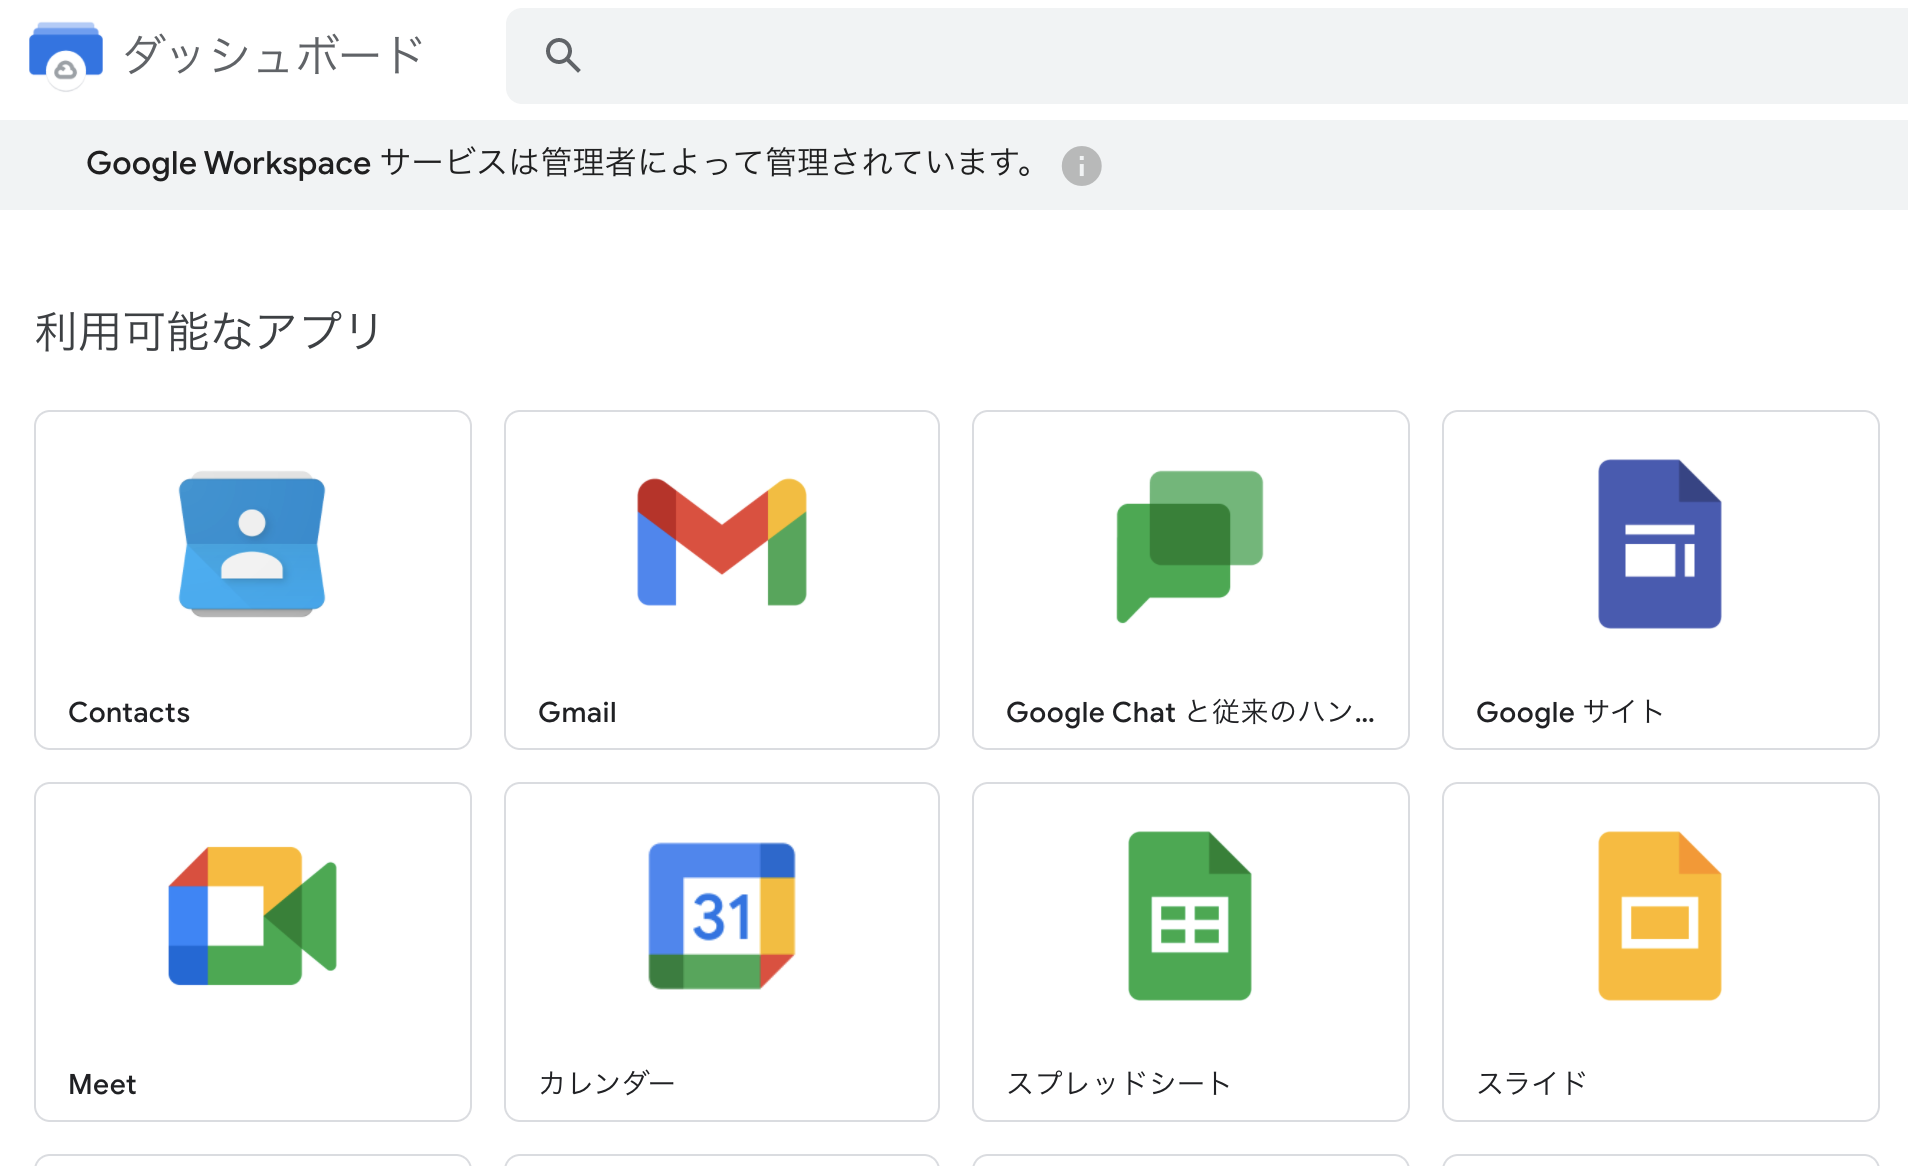Launch Gmail via its envelope icon
Screen dimensions: 1908x1166
(x=722, y=542)
